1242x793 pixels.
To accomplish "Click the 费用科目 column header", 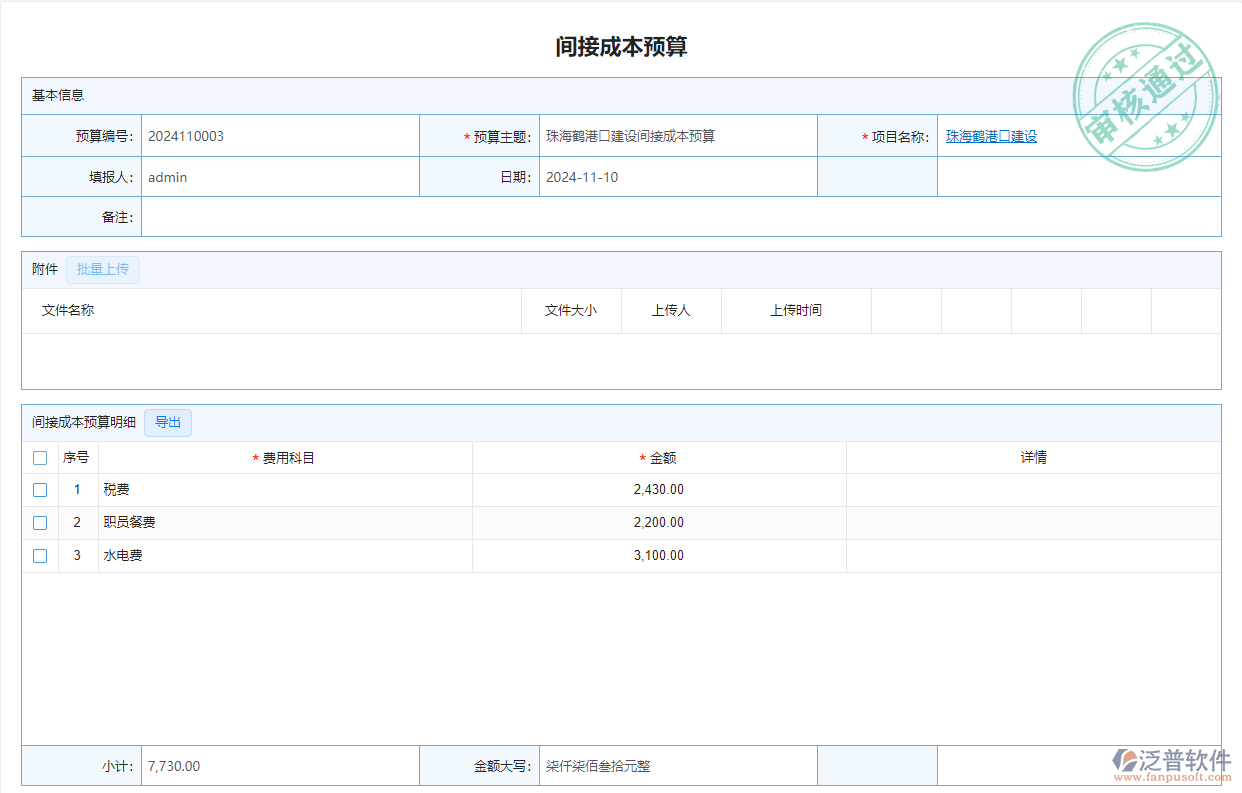I will coord(288,458).
